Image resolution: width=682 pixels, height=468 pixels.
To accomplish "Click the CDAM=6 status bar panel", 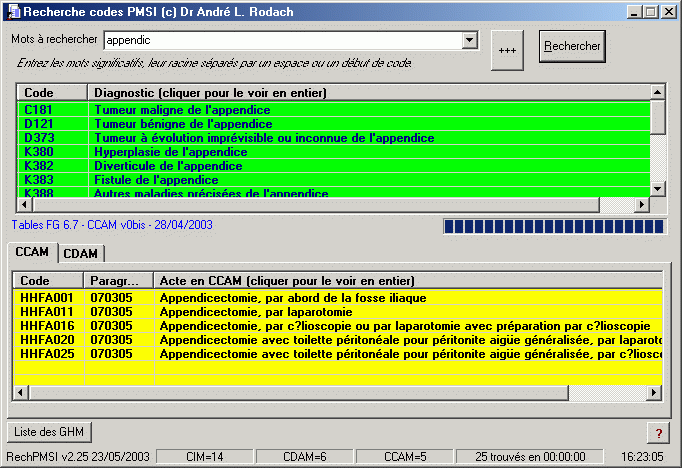I will (304, 457).
